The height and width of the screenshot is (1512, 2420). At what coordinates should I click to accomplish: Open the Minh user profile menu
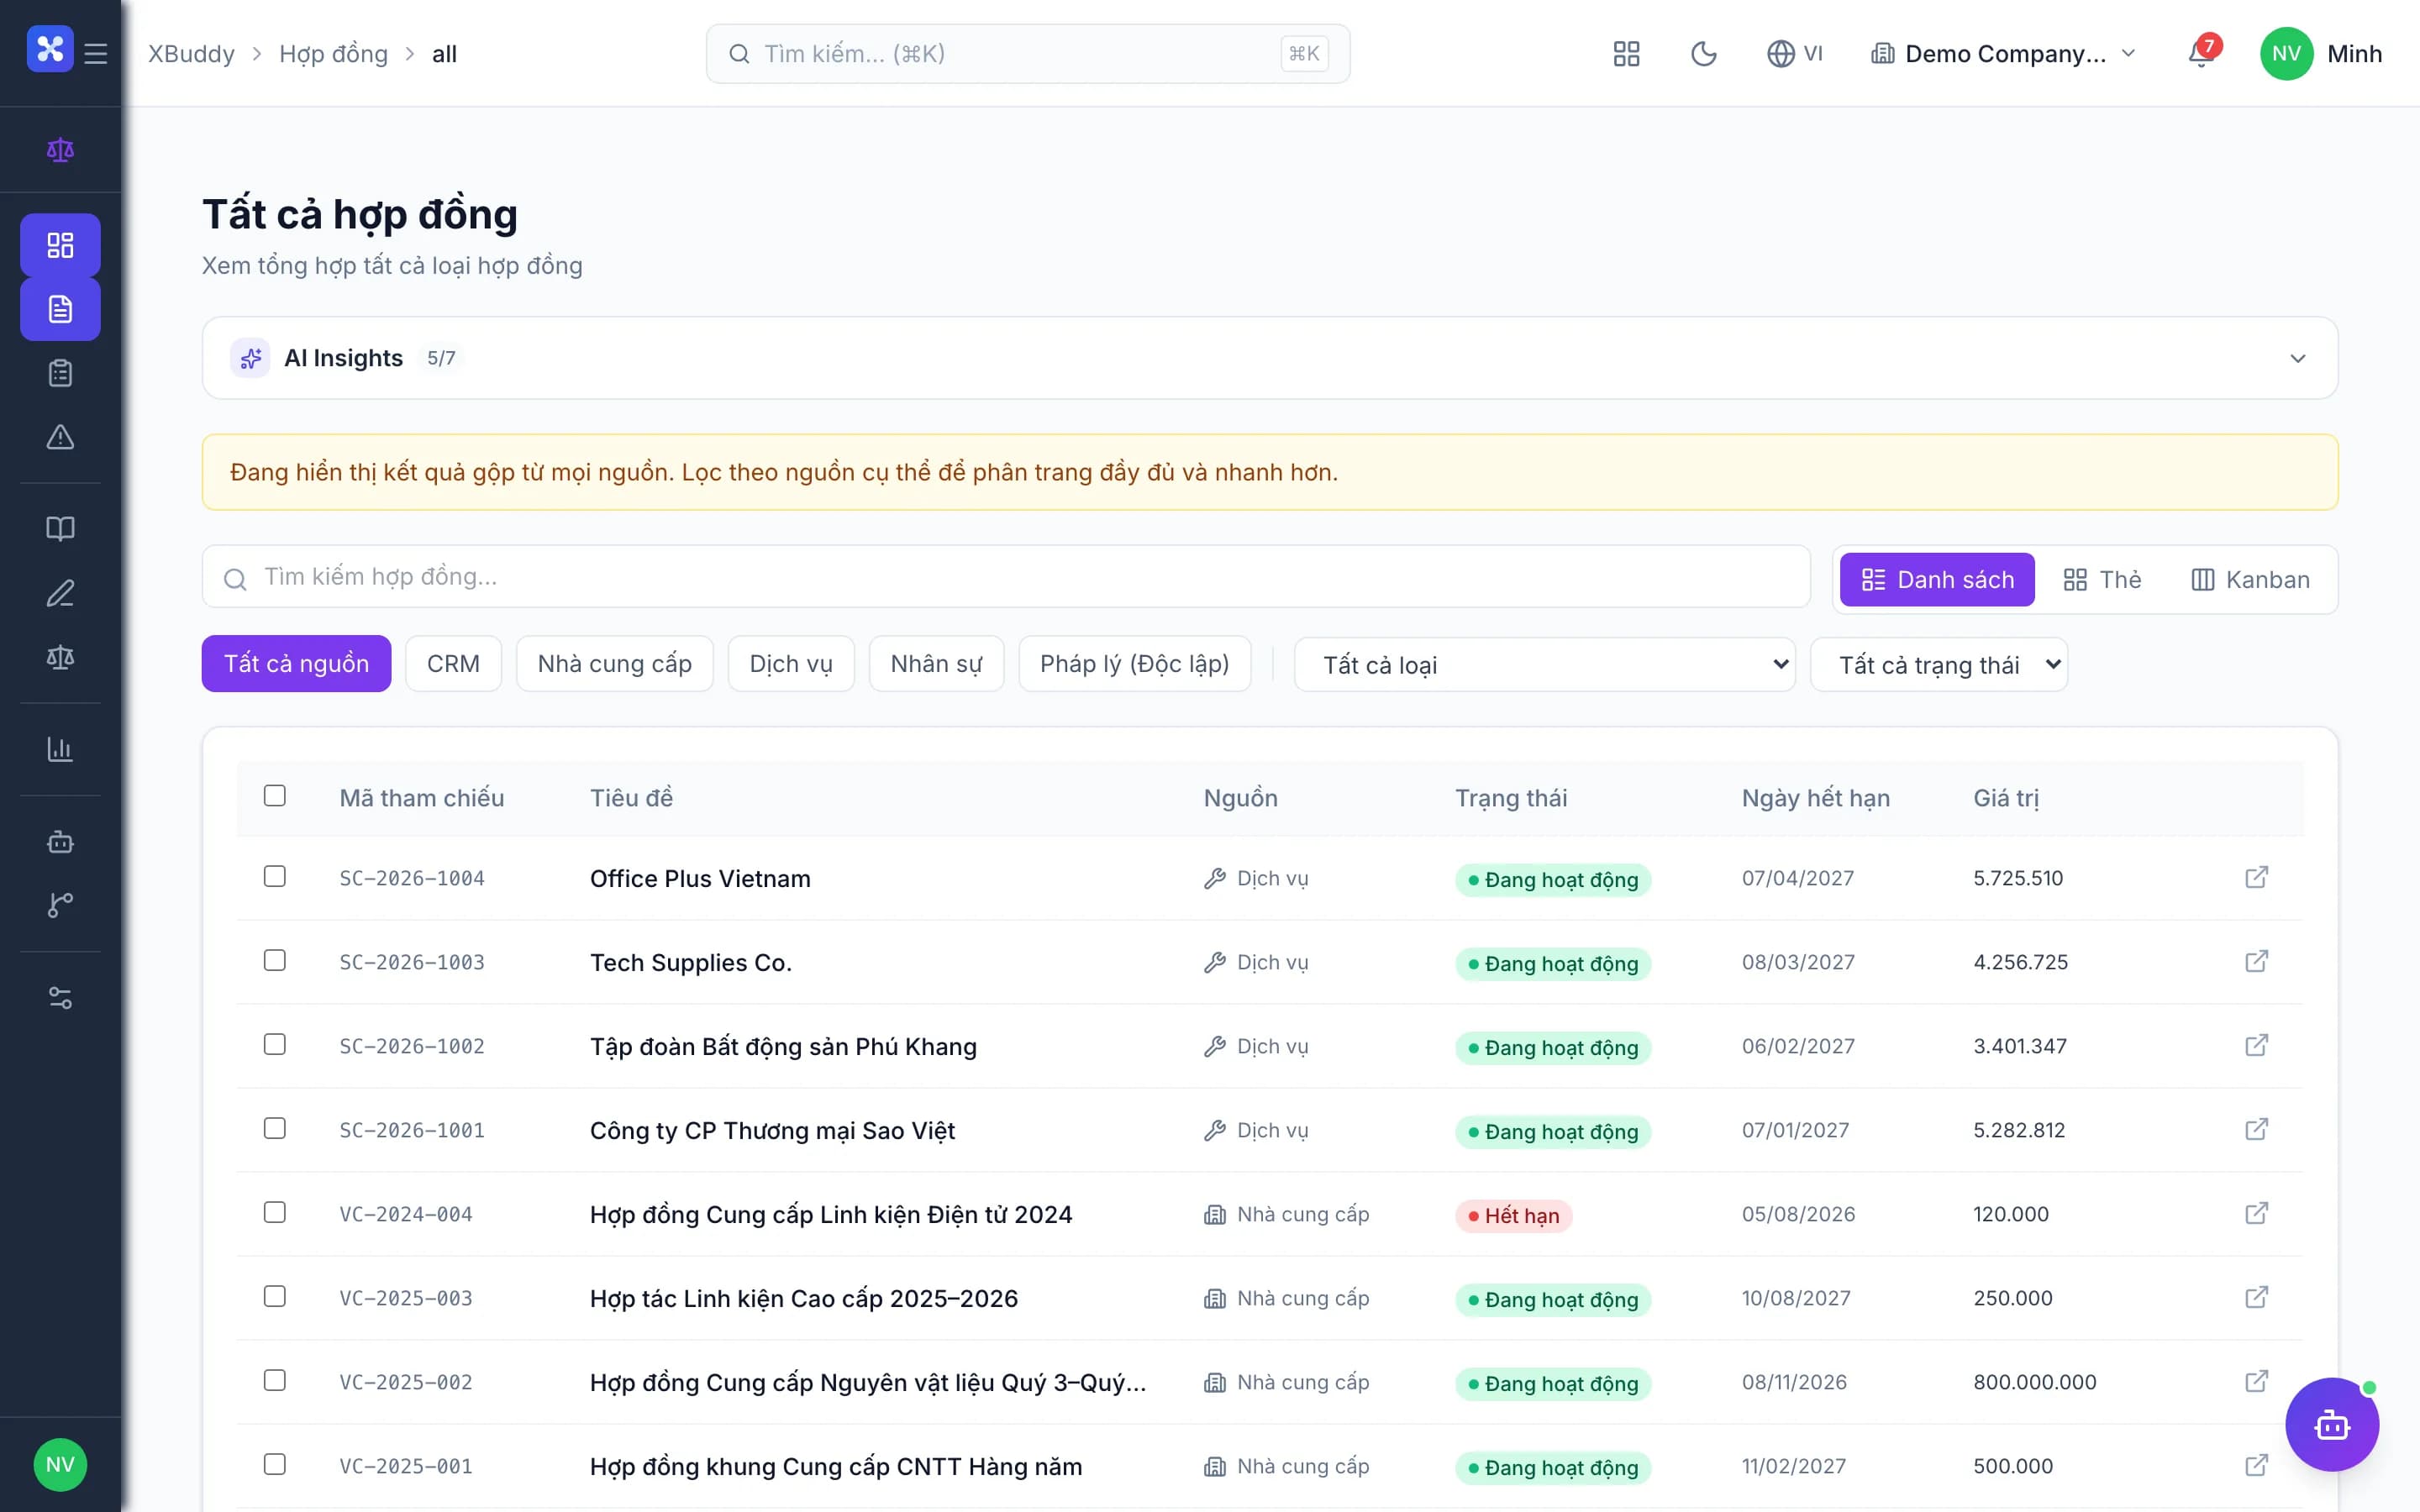pyautogui.click(x=2321, y=54)
